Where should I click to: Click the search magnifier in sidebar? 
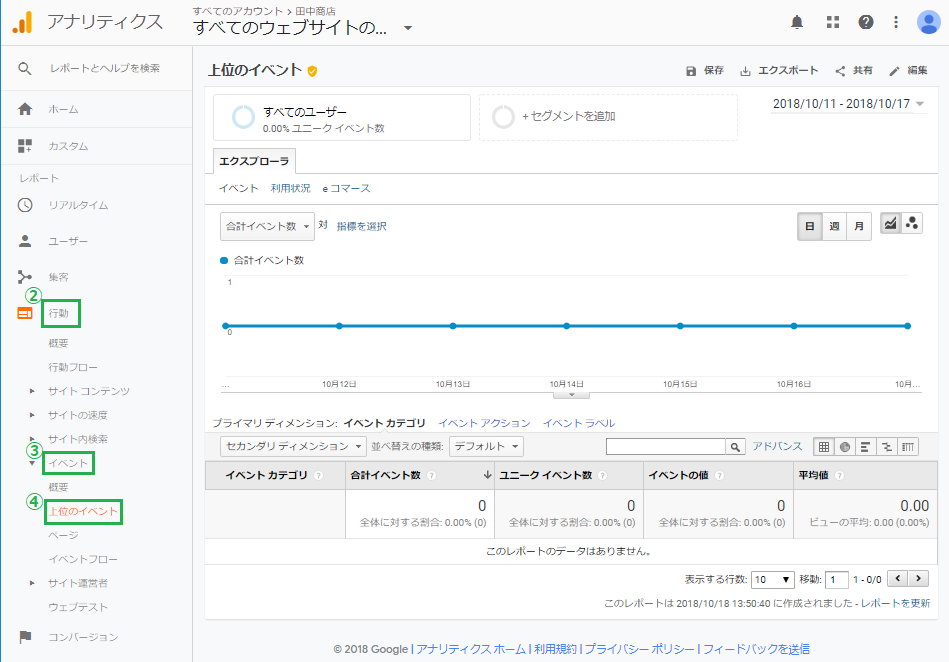click(x=25, y=68)
